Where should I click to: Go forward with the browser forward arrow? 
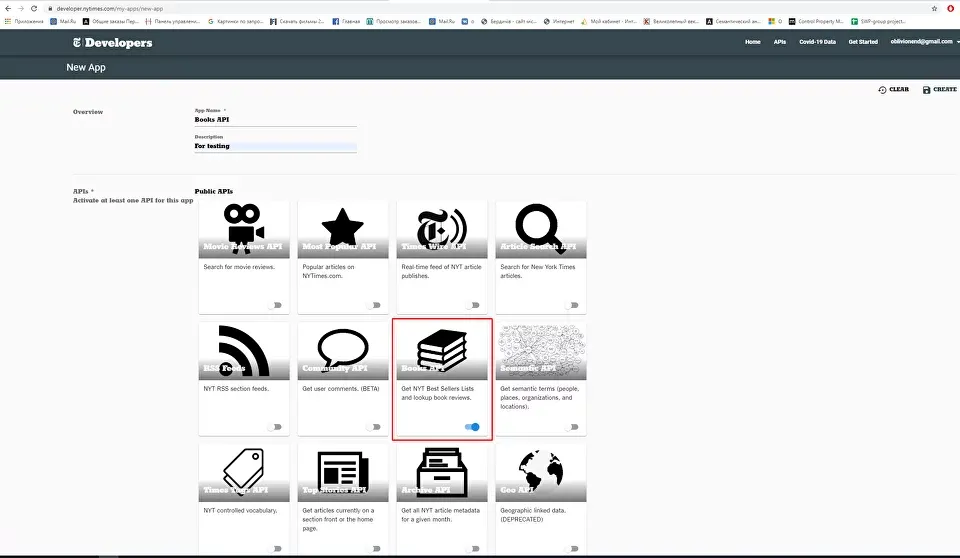[x=21, y=9]
